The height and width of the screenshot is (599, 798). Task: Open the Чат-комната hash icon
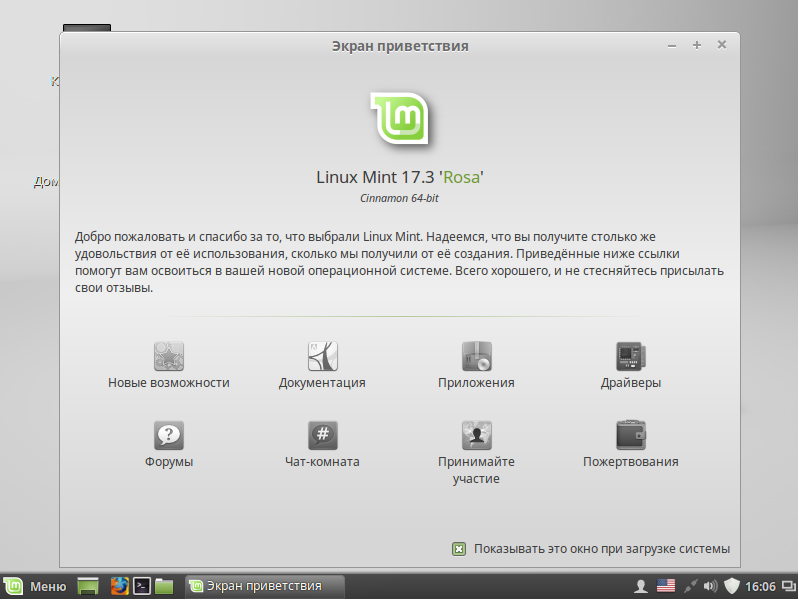(x=323, y=435)
